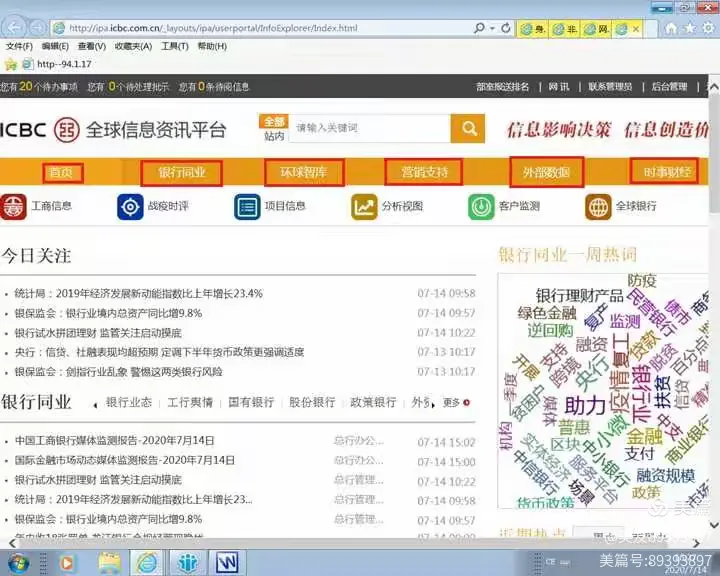This screenshot has height=576, width=720.
Task: Go to the 环球智库 navigation tab
Action: [x=304, y=173]
